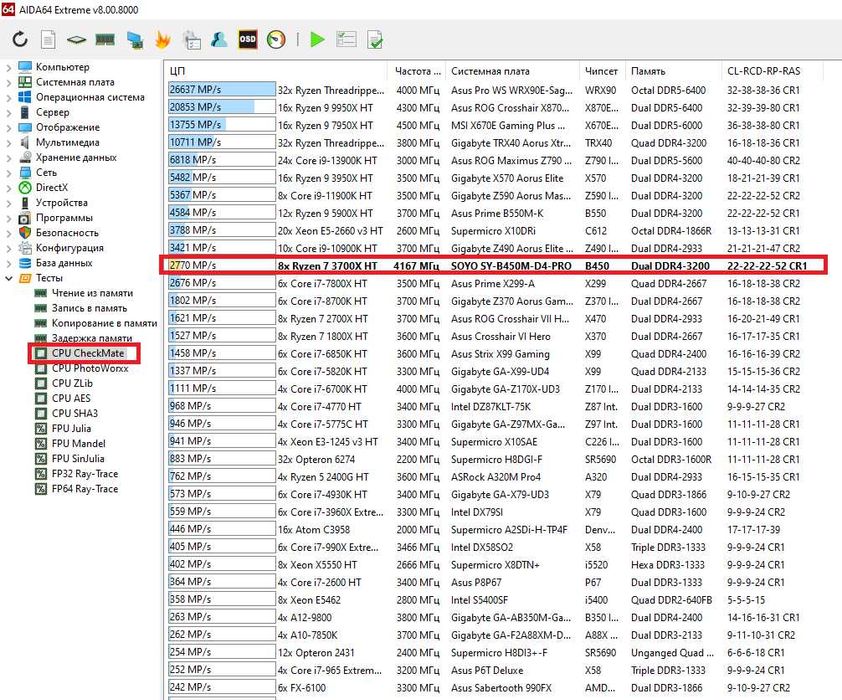This screenshot has height=700, width=842.
Task: Open the OSD panel icon
Action: pos(248,40)
